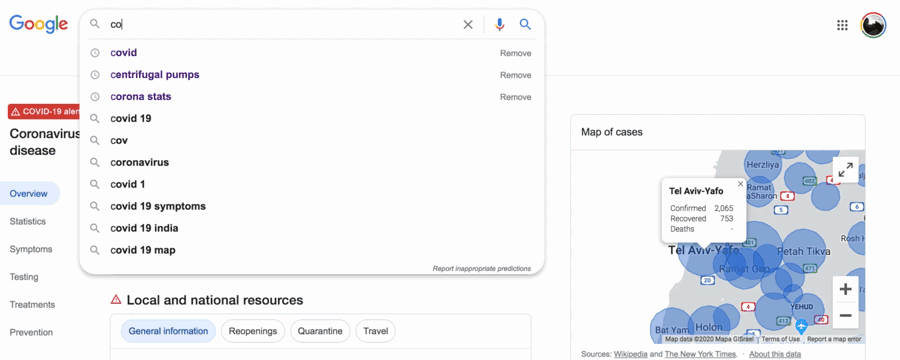Zoom in on the cases map
The image size is (900, 360).
(845, 289)
